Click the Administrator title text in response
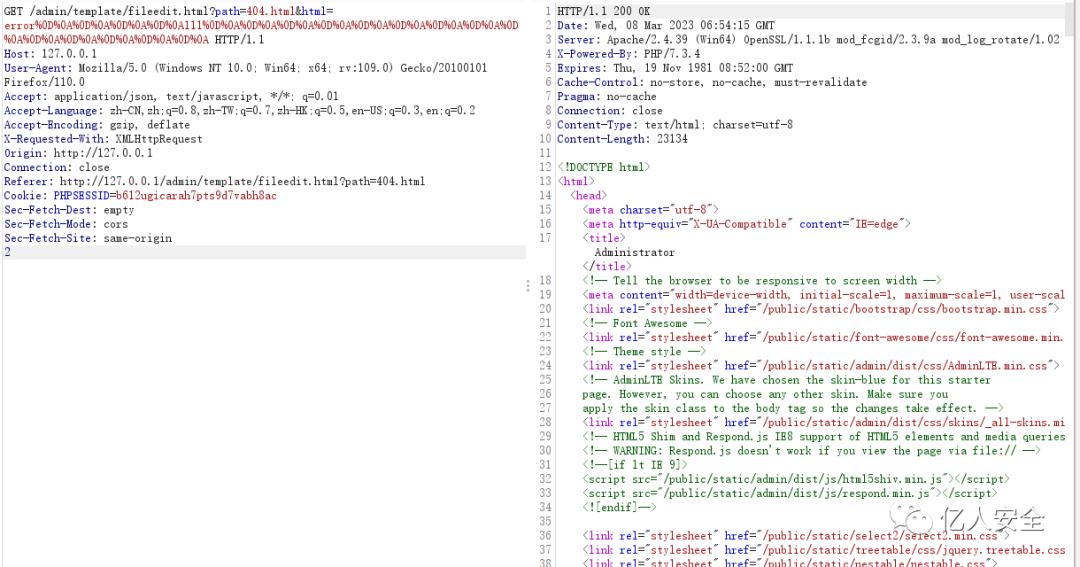1080x567 pixels. point(635,252)
